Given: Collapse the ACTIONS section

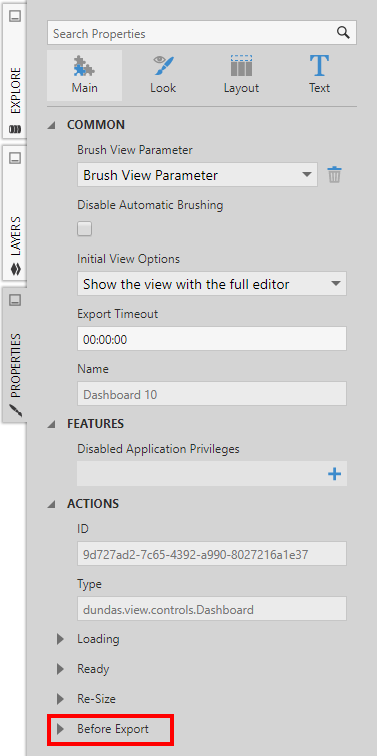Looking at the screenshot, I should (x=51, y=504).
